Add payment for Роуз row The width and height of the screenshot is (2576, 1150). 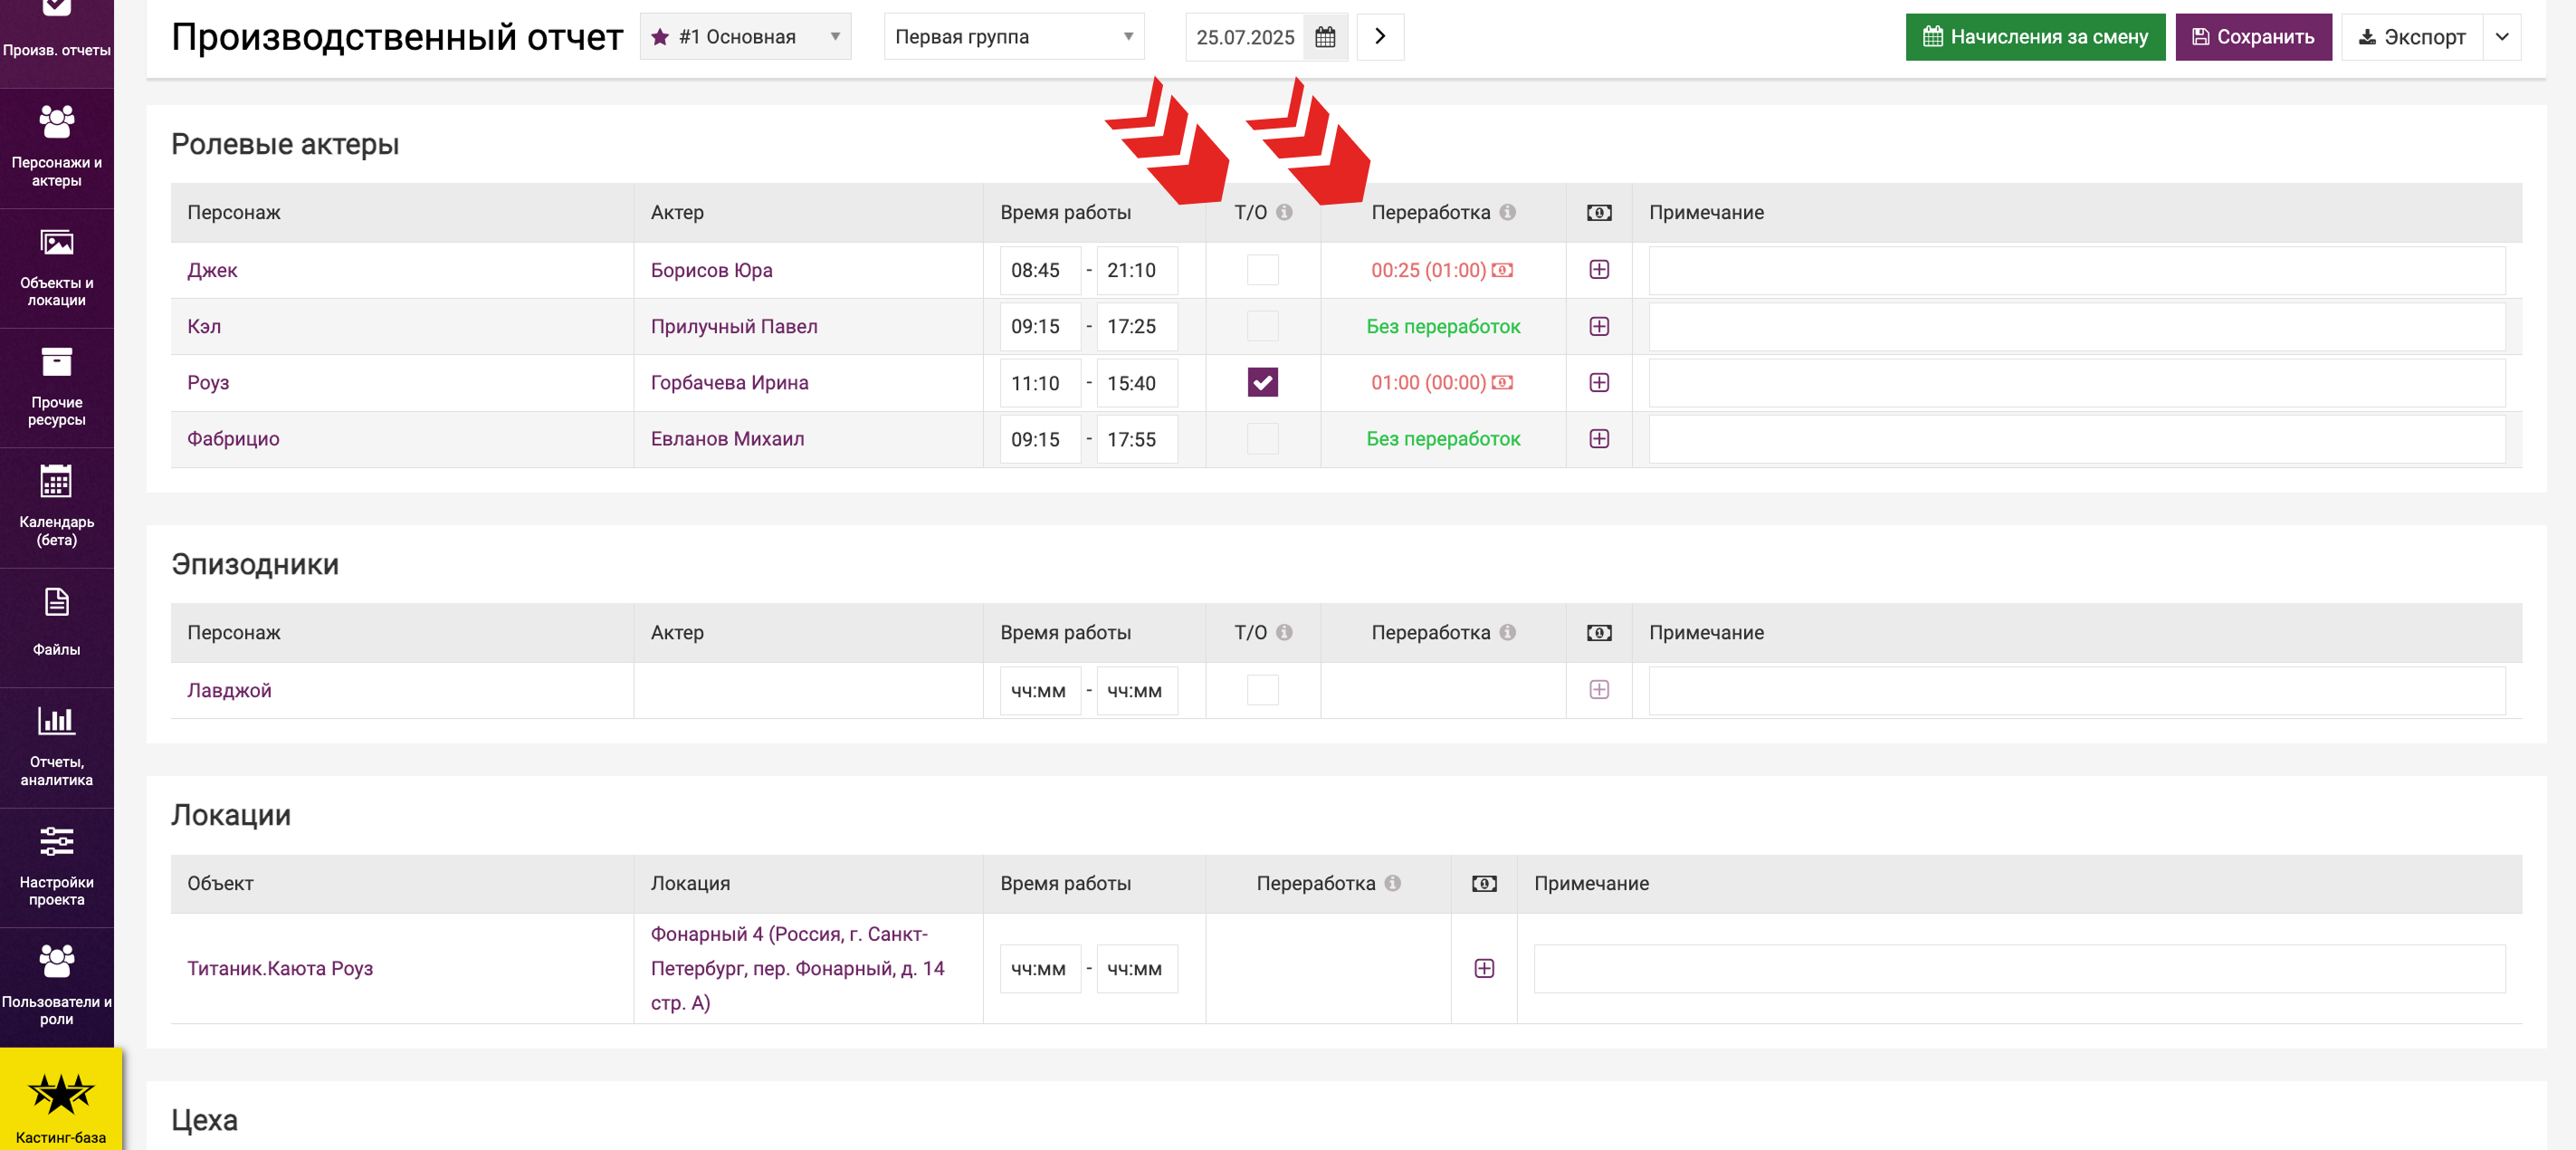pyautogui.click(x=1599, y=382)
